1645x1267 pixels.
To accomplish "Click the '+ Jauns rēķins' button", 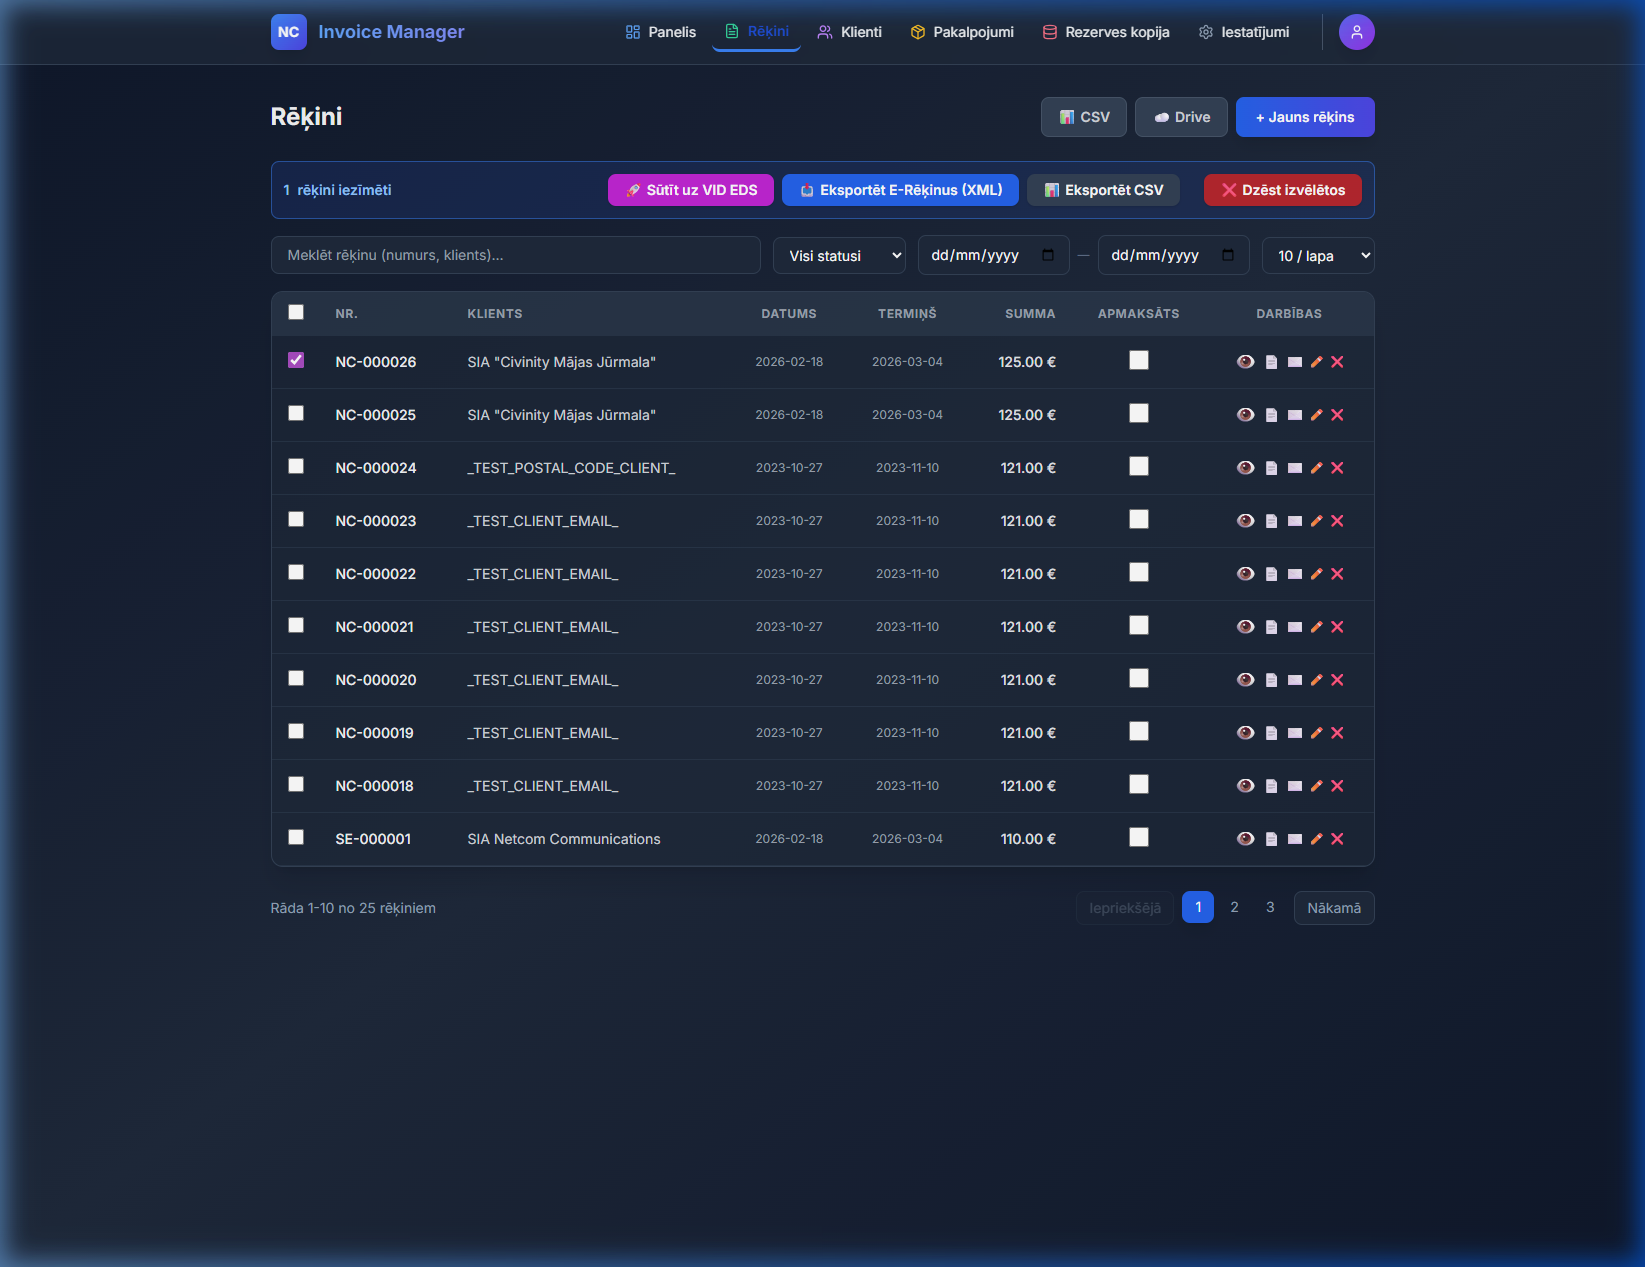I will [x=1304, y=117].
